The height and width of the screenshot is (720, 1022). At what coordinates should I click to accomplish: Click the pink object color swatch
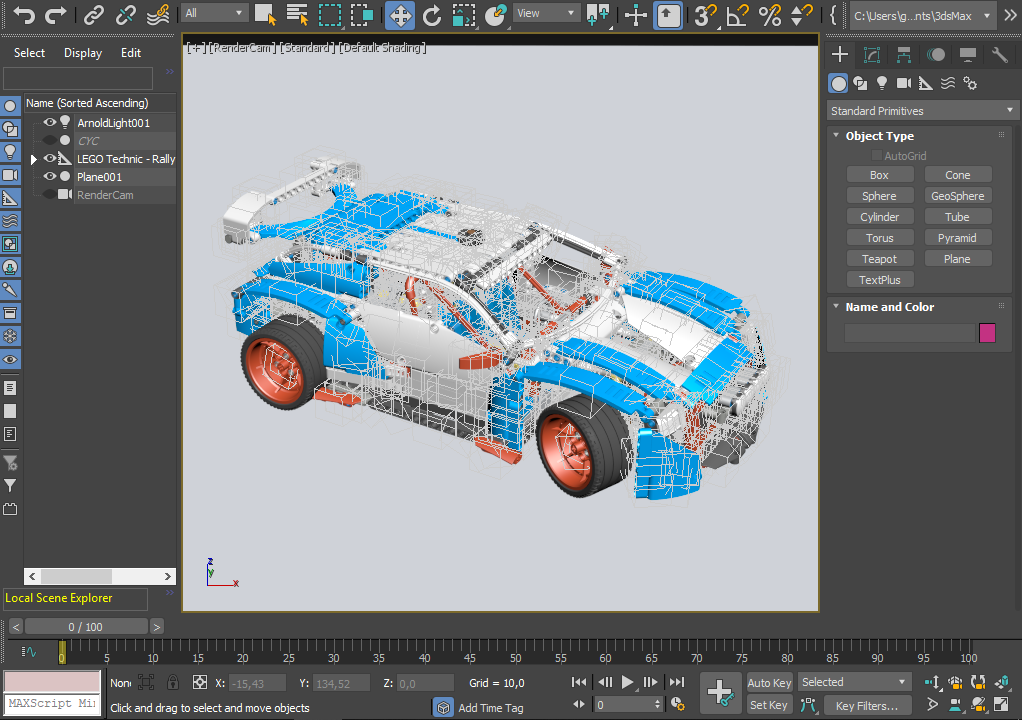[987, 333]
